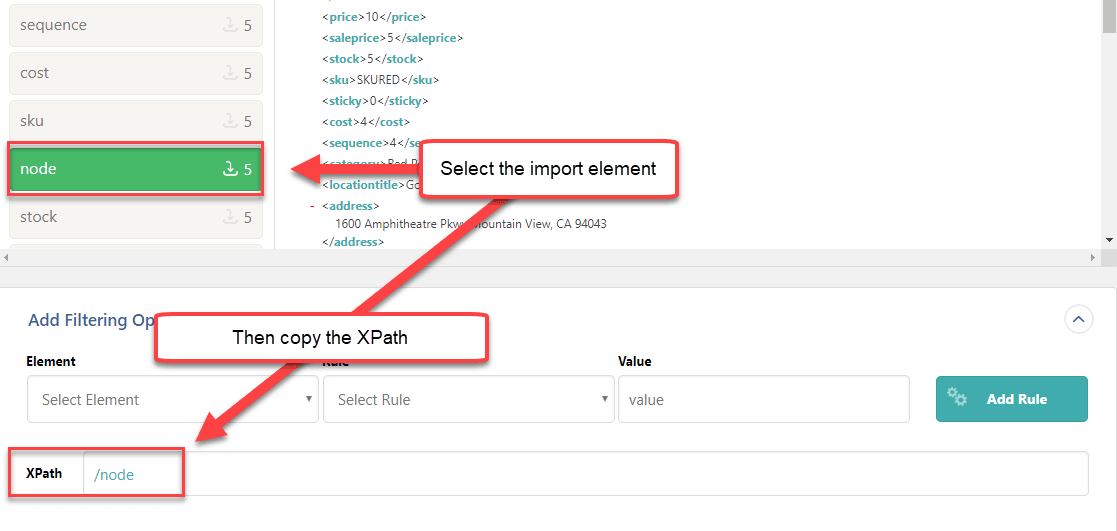Click the import icon on sku element

click(230, 121)
